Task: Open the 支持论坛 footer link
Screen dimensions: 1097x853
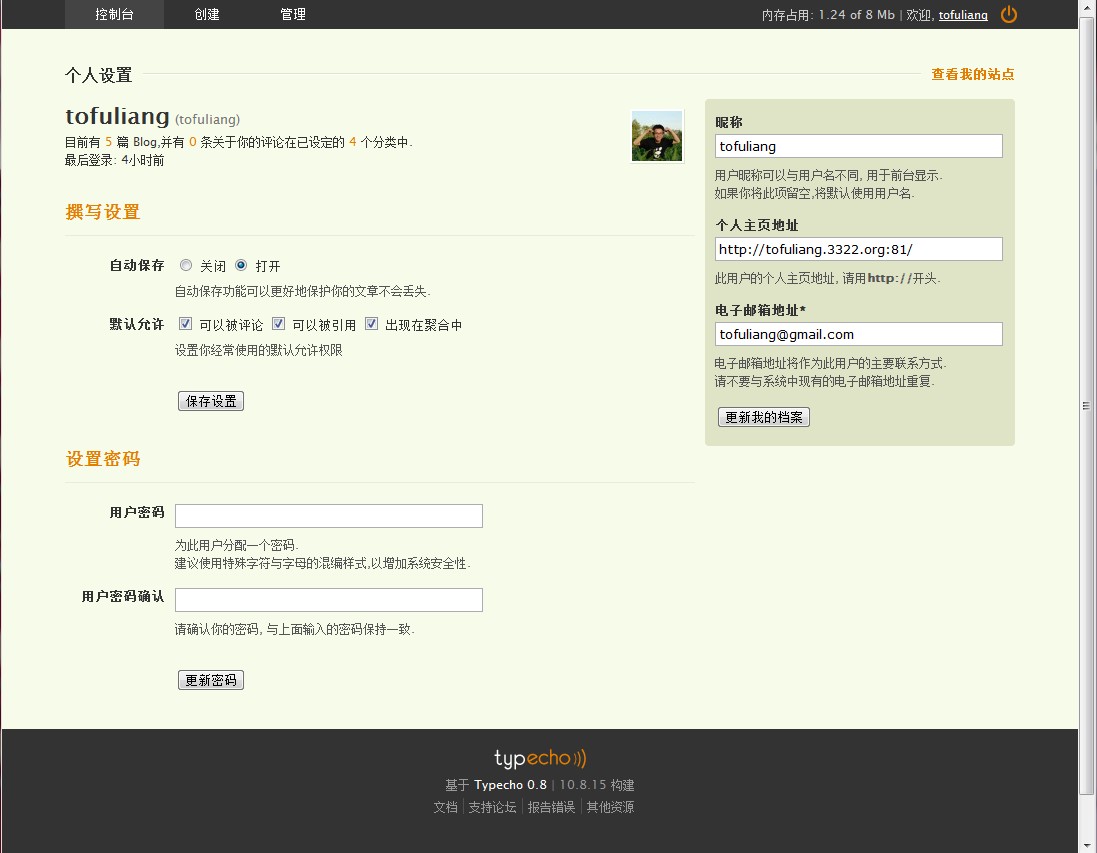Action: click(x=492, y=807)
